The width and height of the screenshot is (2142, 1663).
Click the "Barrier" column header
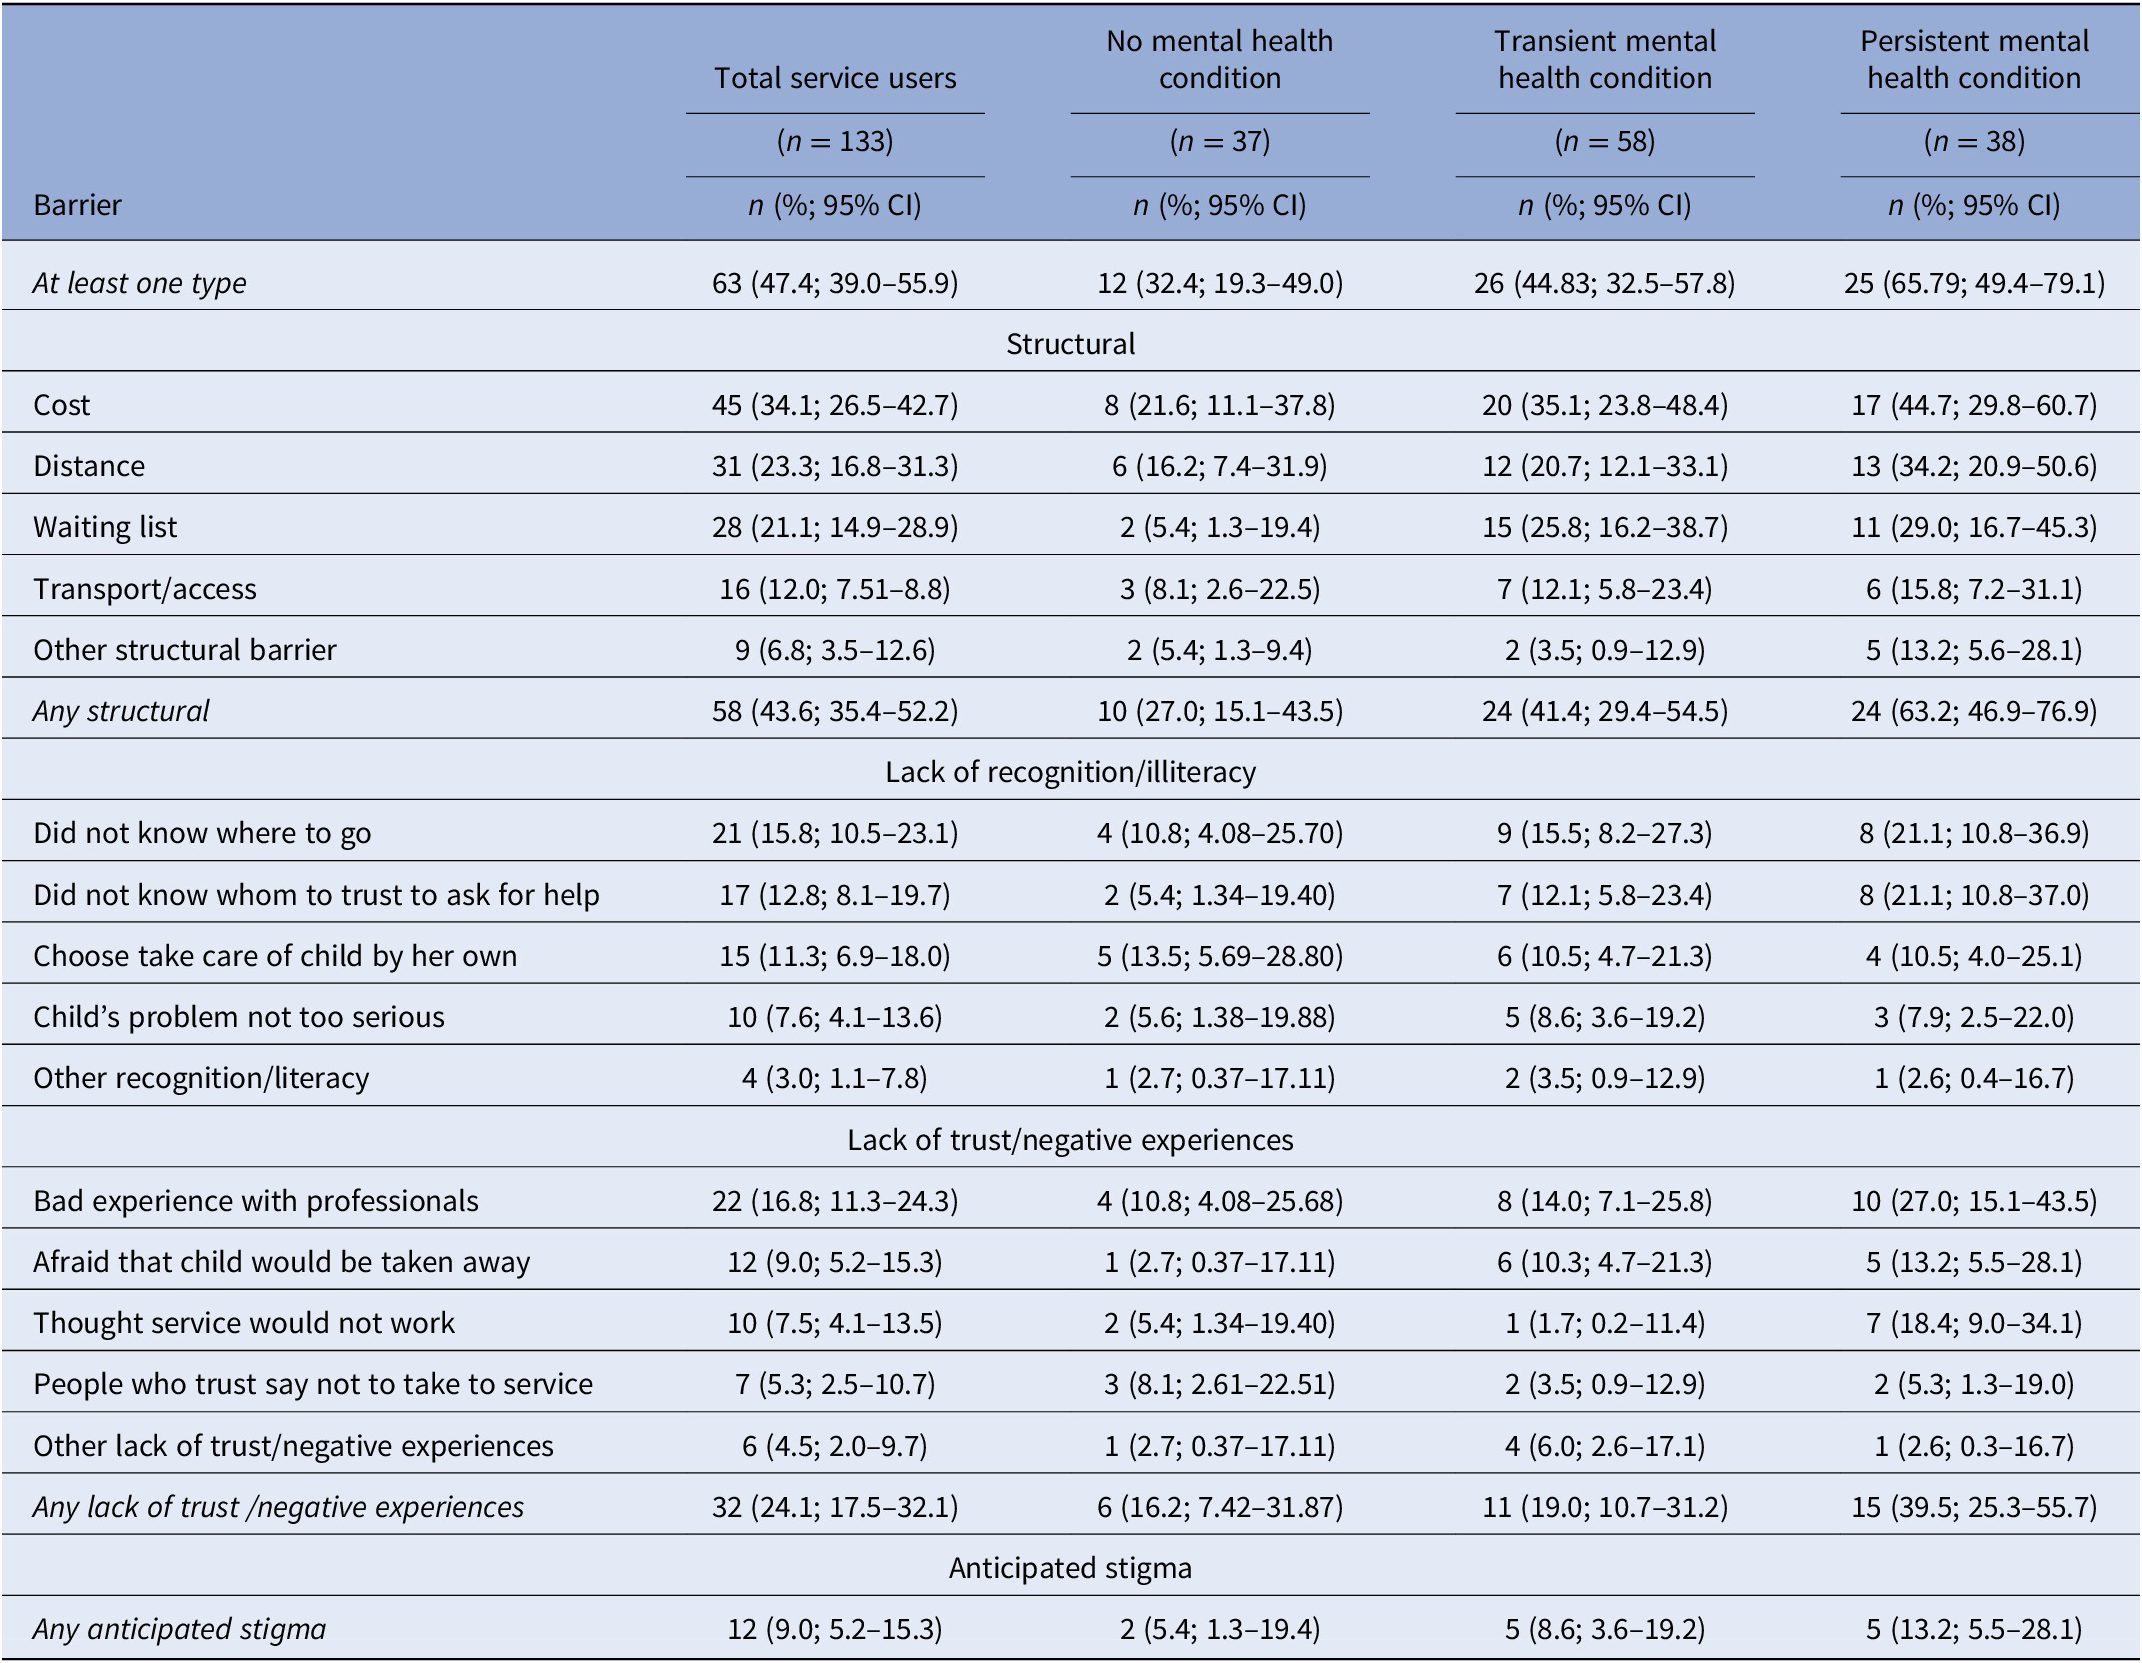pos(77,205)
